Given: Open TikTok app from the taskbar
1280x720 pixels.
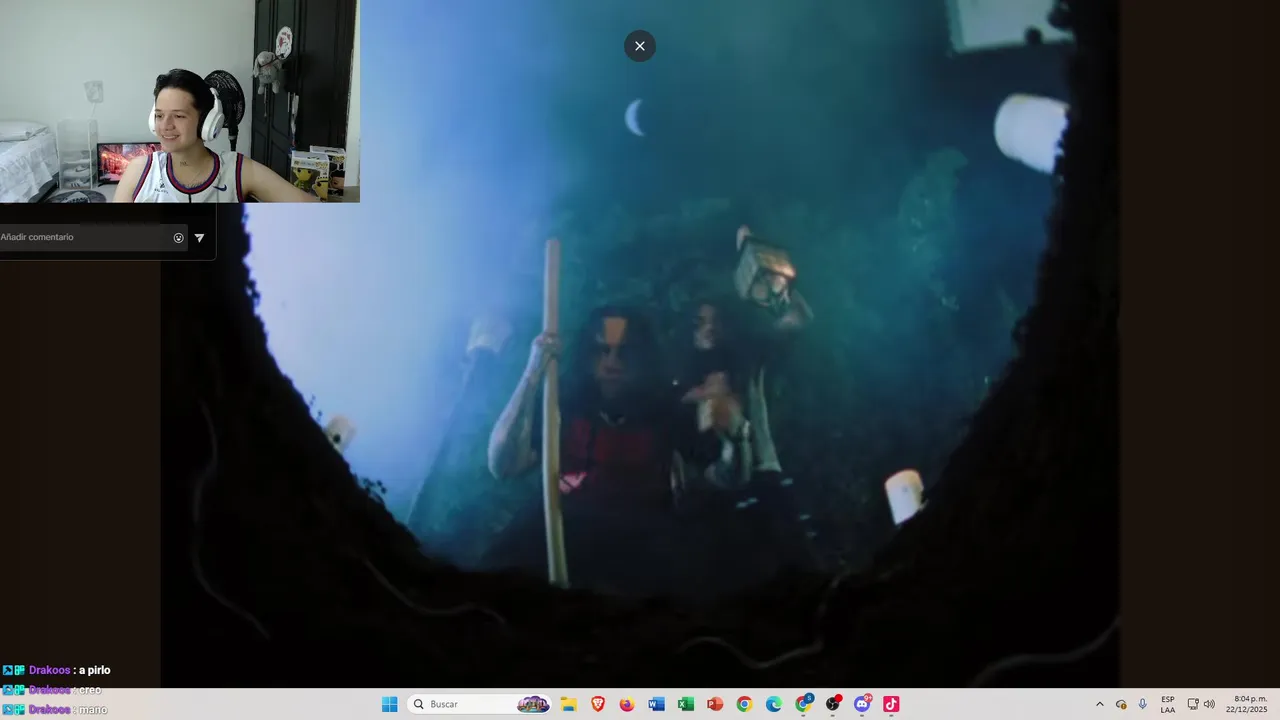Looking at the screenshot, I should coord(891,704).
